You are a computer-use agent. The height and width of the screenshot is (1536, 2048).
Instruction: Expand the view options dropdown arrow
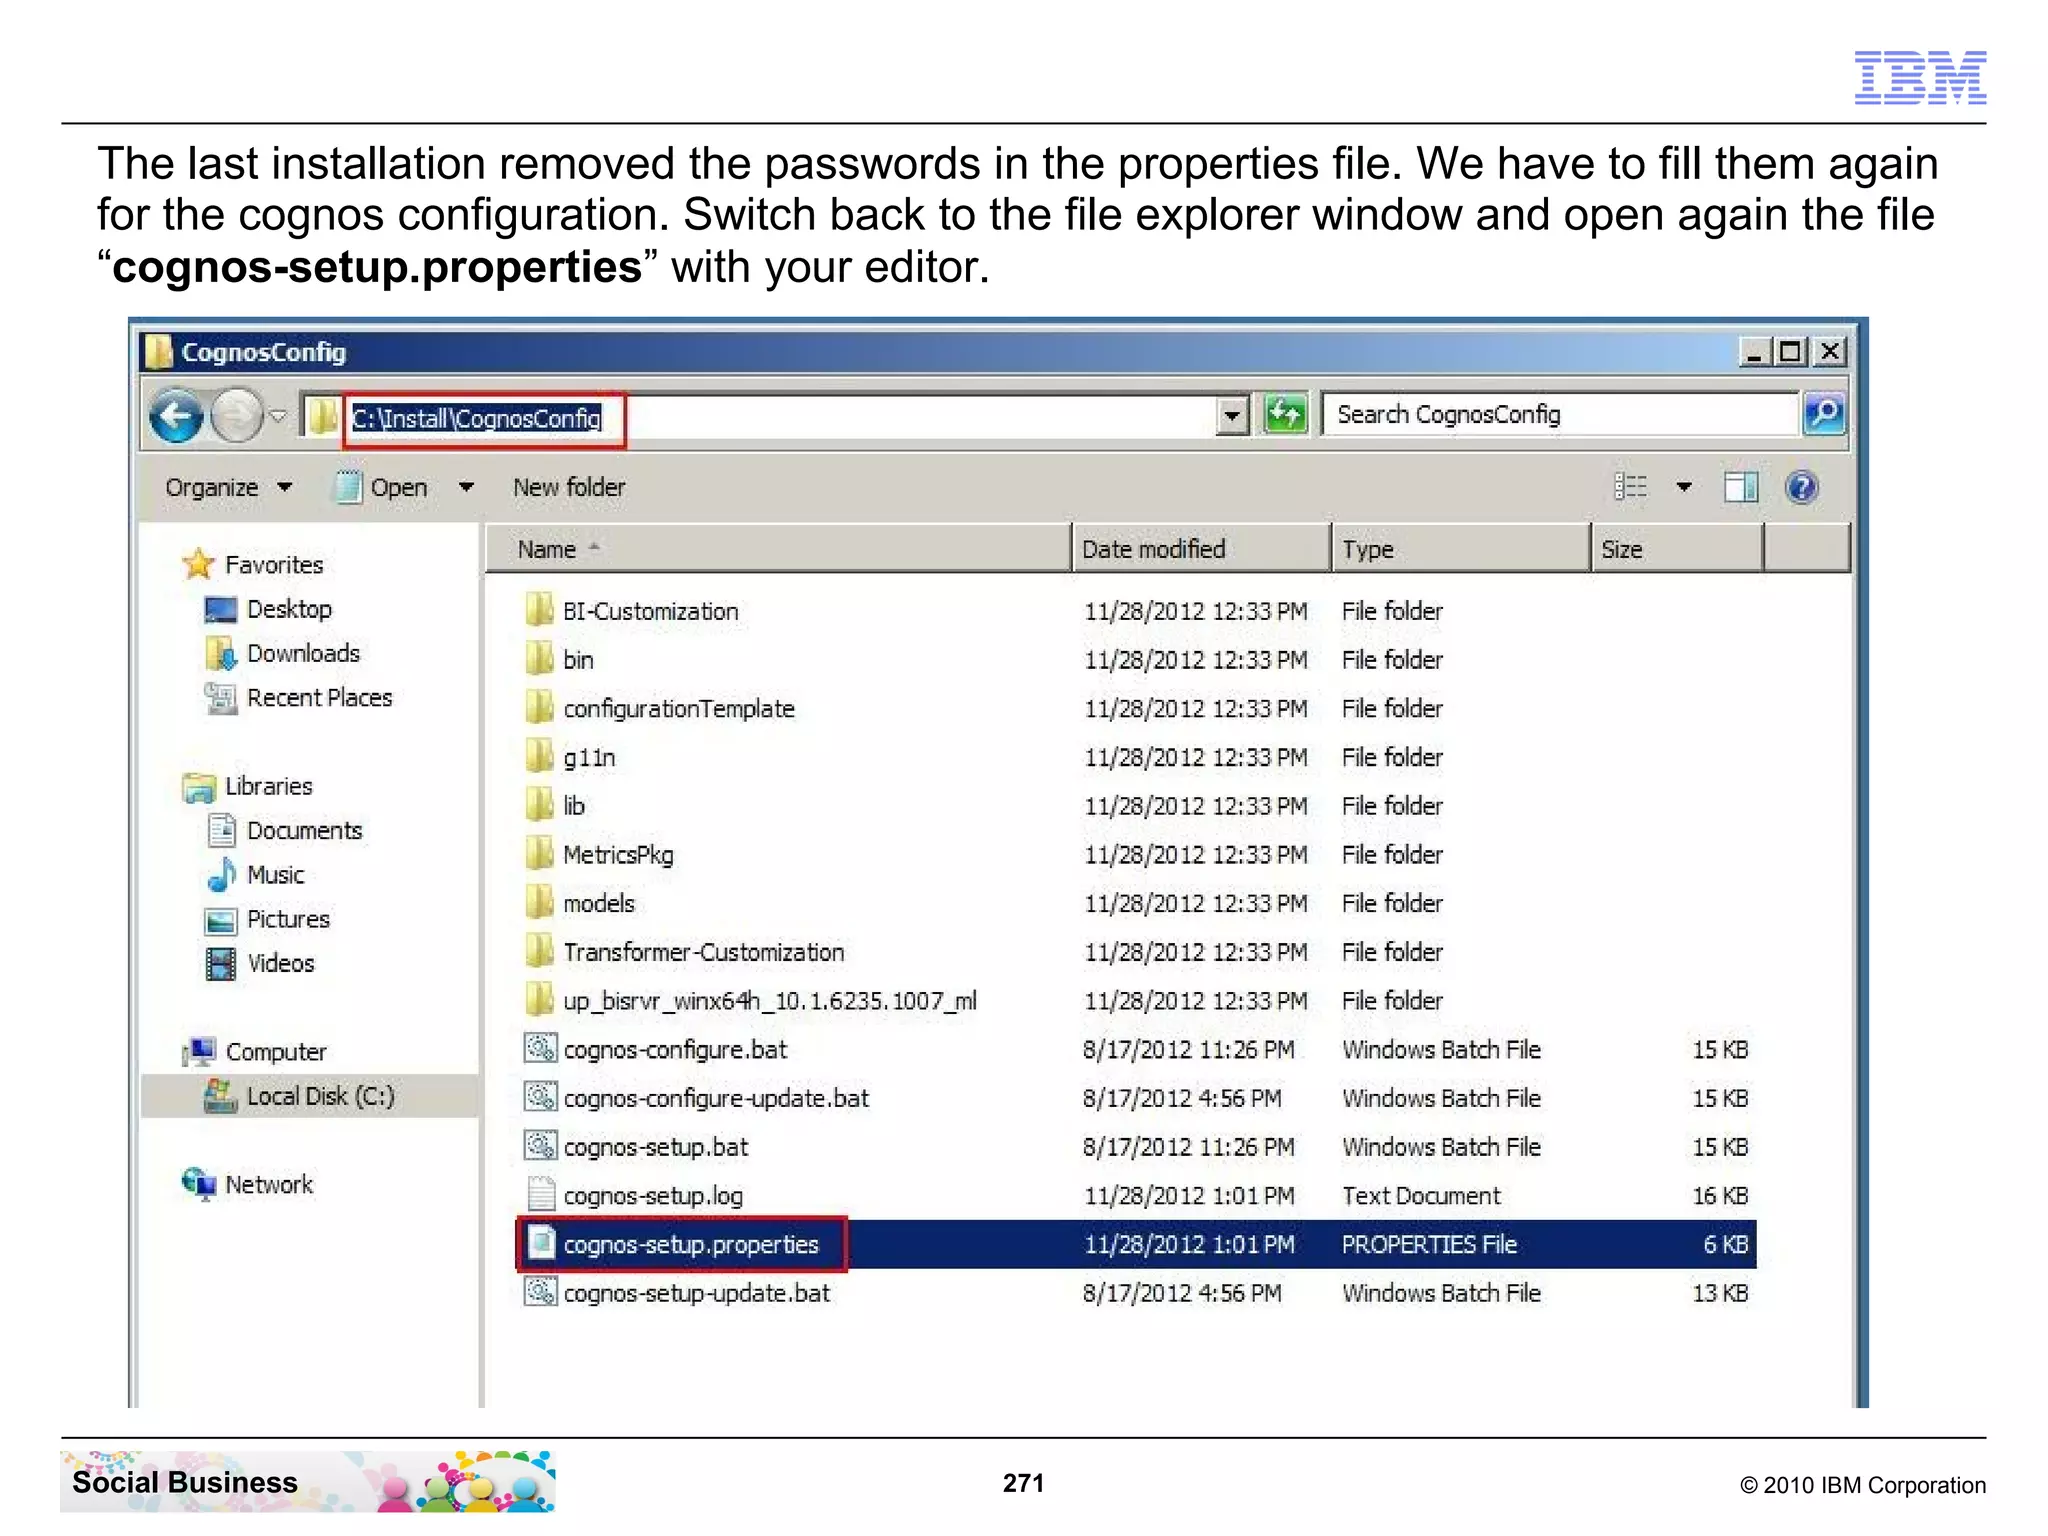(1684, 488)
